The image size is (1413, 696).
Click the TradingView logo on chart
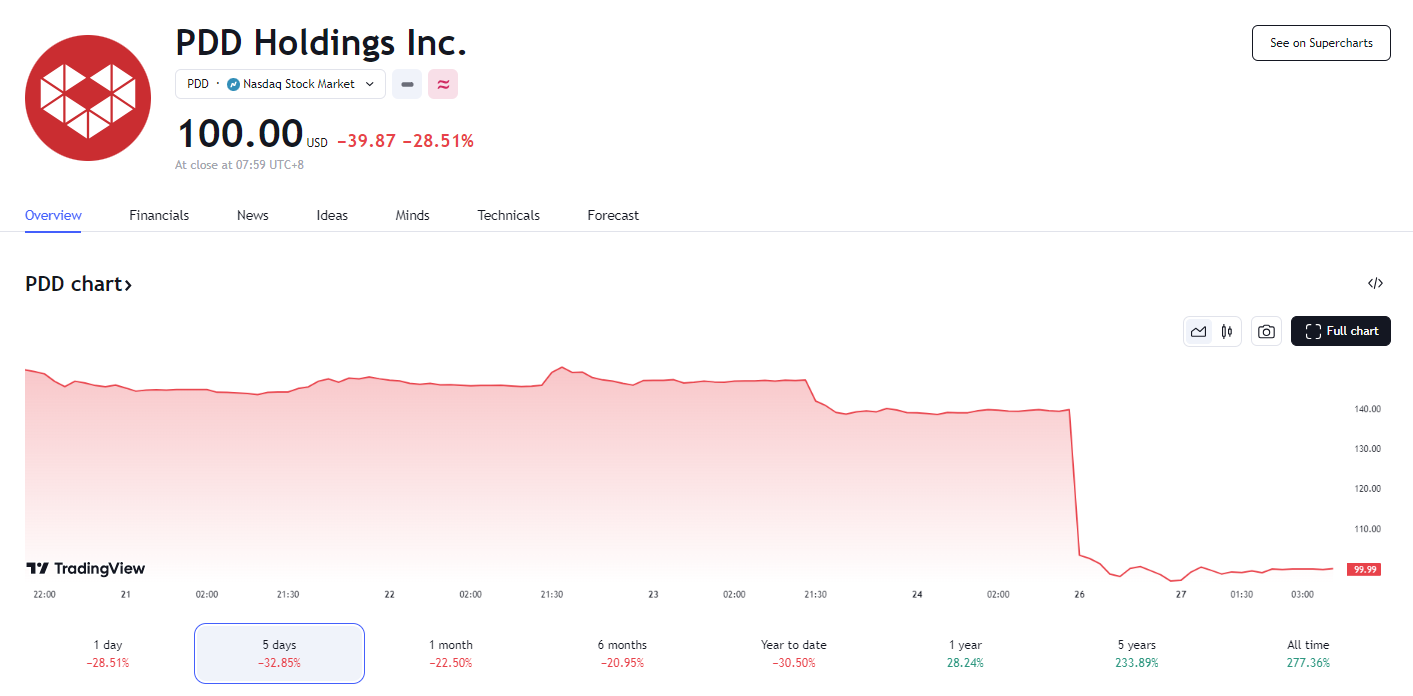click(86, 569)
